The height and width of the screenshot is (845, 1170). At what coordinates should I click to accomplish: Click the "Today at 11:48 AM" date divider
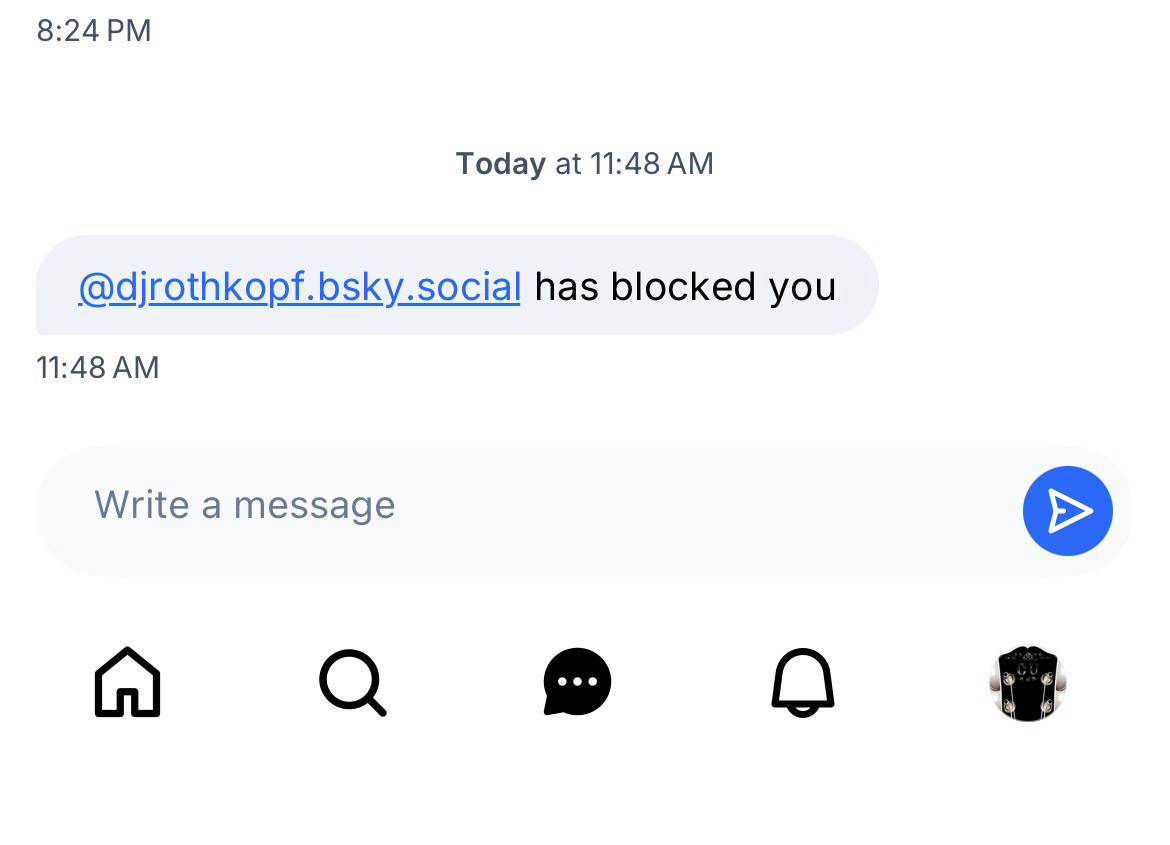point(584,163)
